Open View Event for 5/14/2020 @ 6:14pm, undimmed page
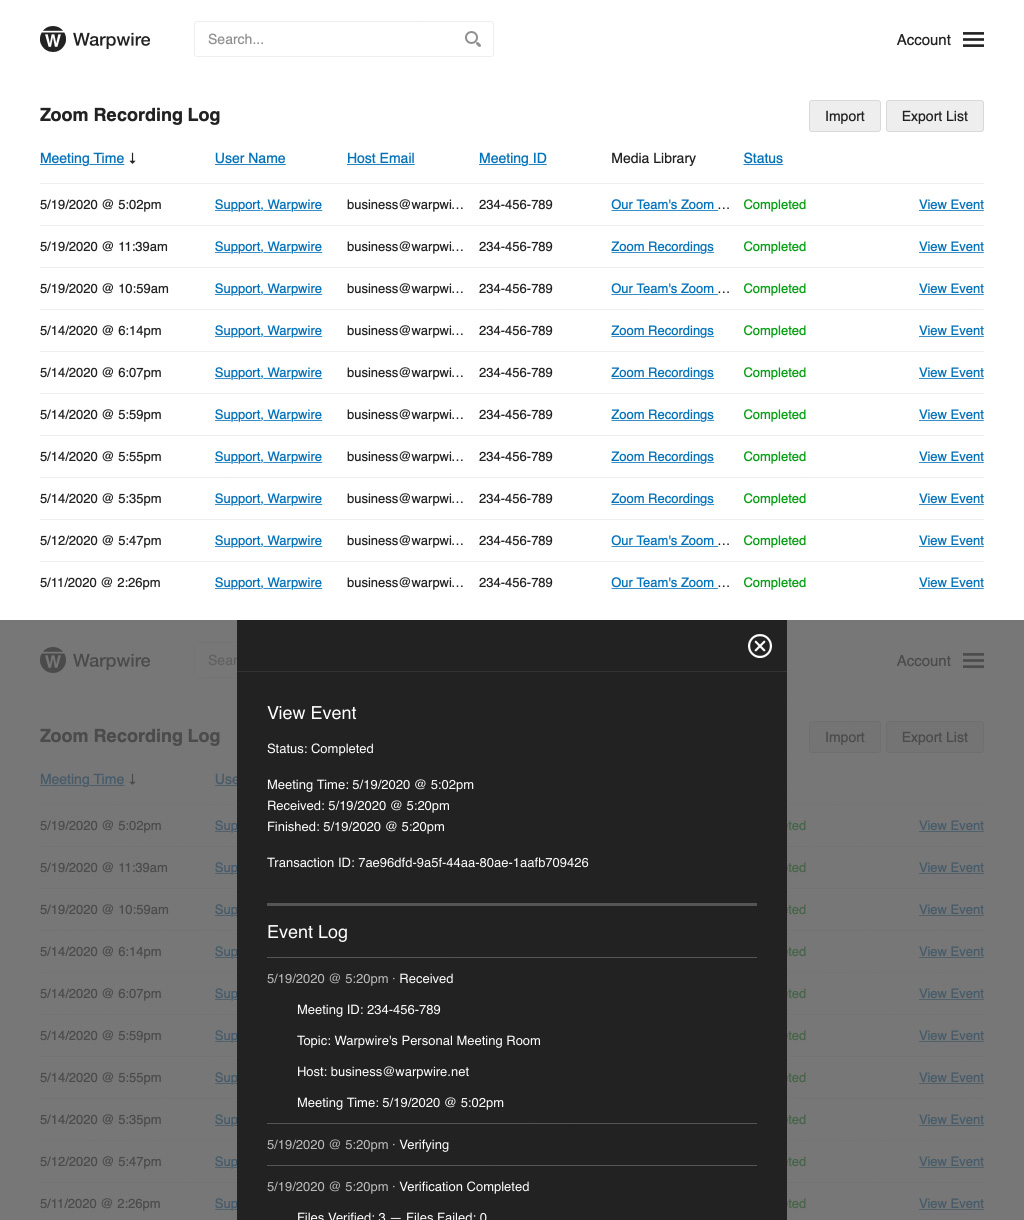The height and width of the screenshot is (1220, 1024). coord(951,330)
